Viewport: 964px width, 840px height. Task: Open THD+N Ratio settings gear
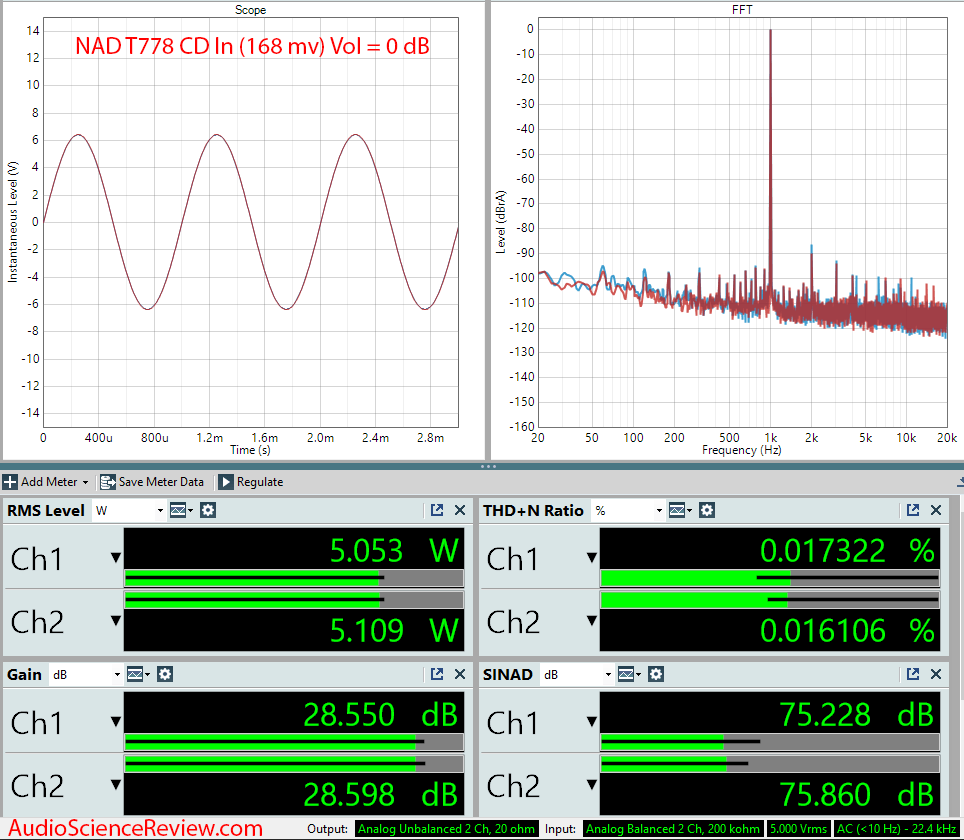(x=707, y=510)
